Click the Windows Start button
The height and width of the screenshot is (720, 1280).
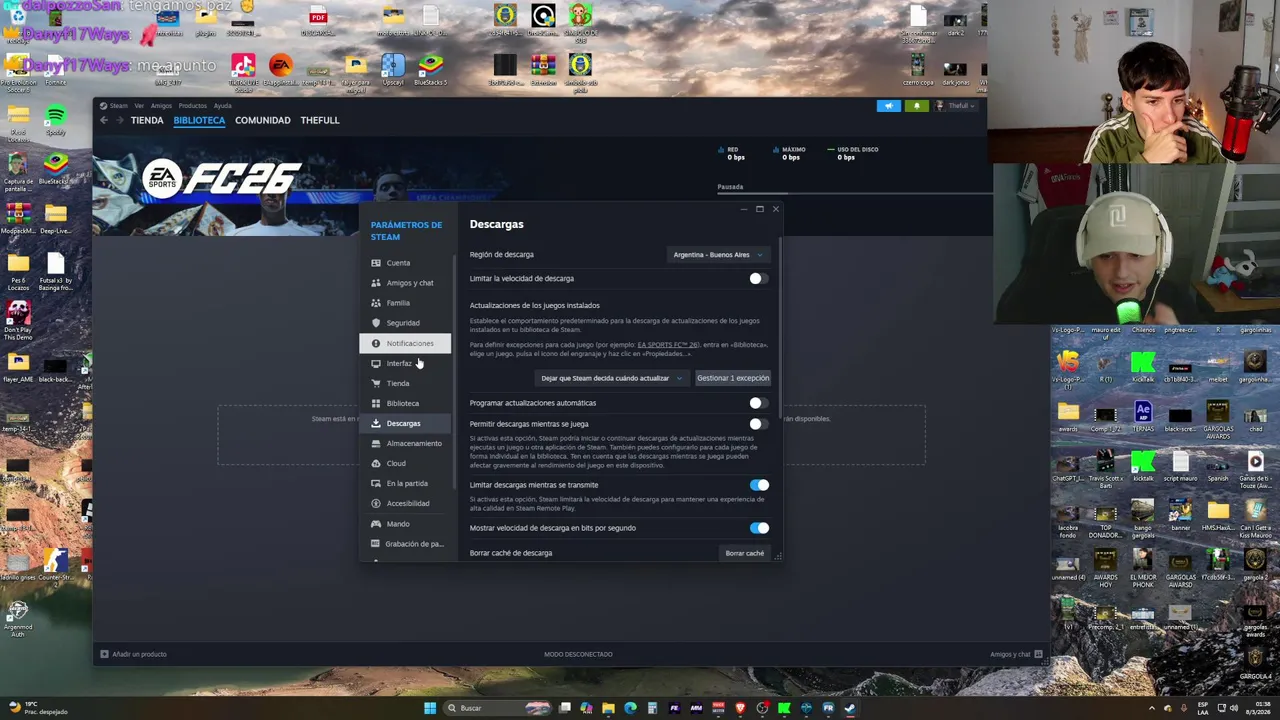(x=430, y=708)
